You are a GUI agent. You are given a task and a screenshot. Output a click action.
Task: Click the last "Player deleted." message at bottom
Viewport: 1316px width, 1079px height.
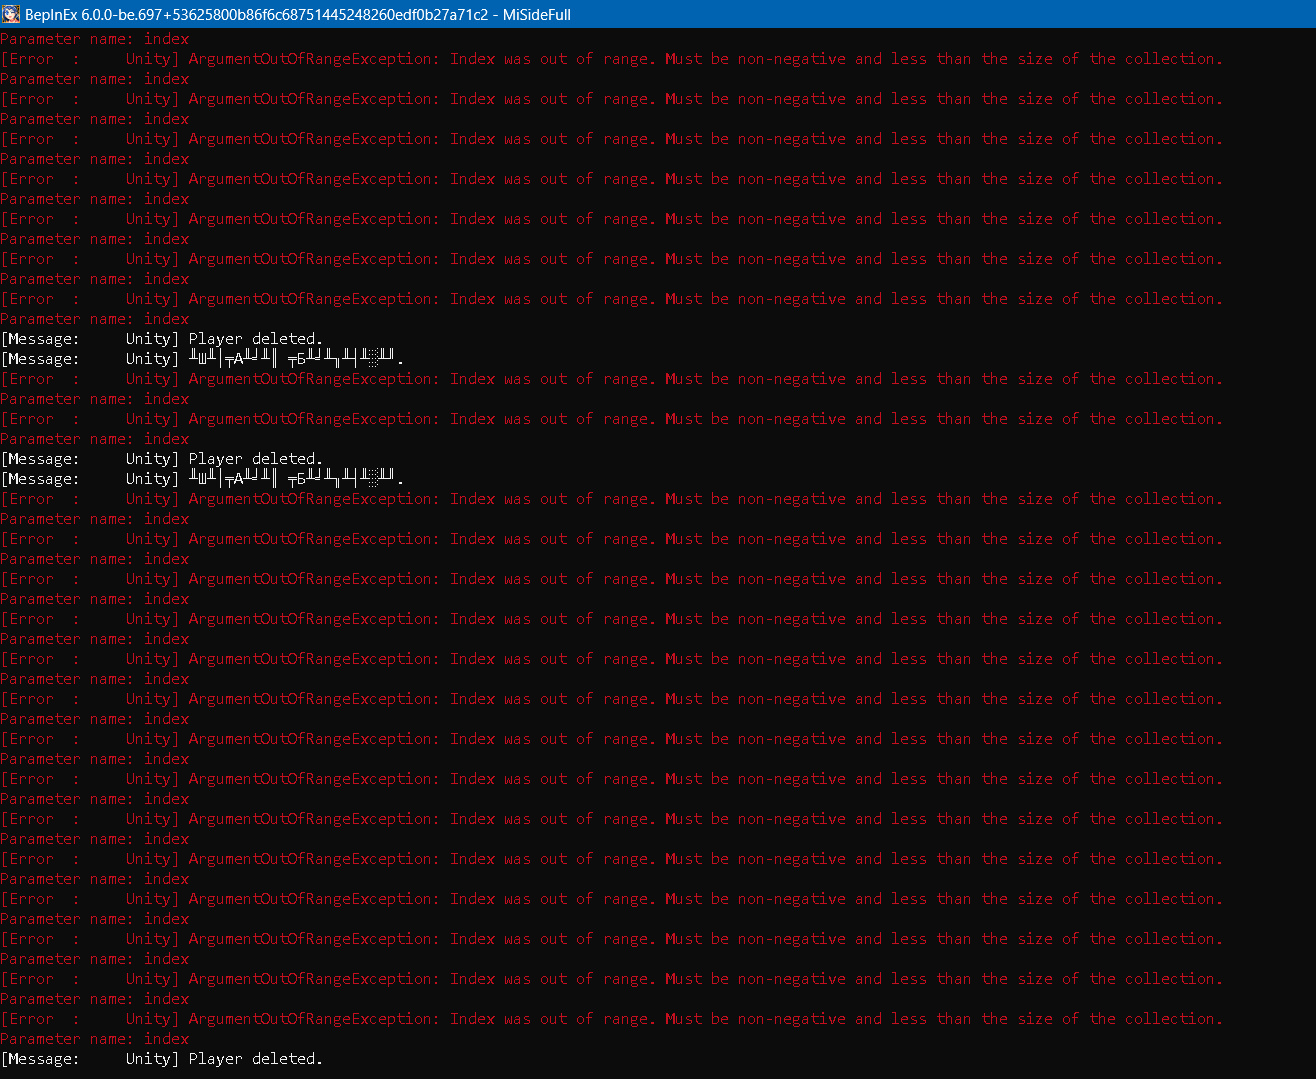[255, 1059]
